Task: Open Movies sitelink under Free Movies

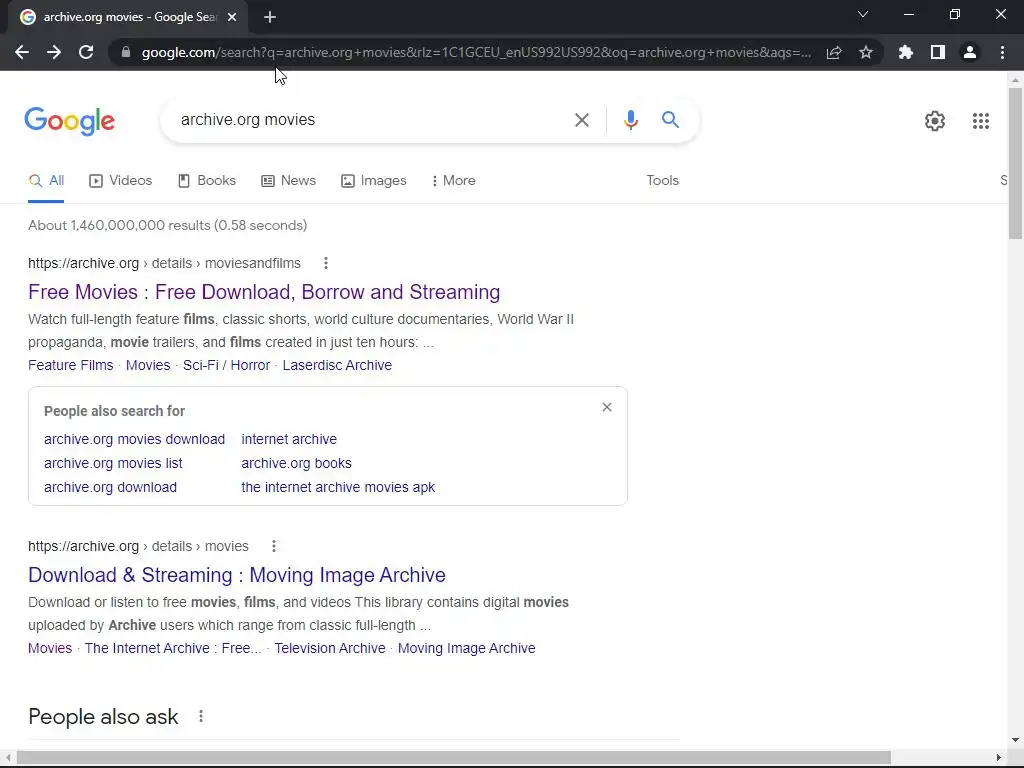Action: coord(148,365)
